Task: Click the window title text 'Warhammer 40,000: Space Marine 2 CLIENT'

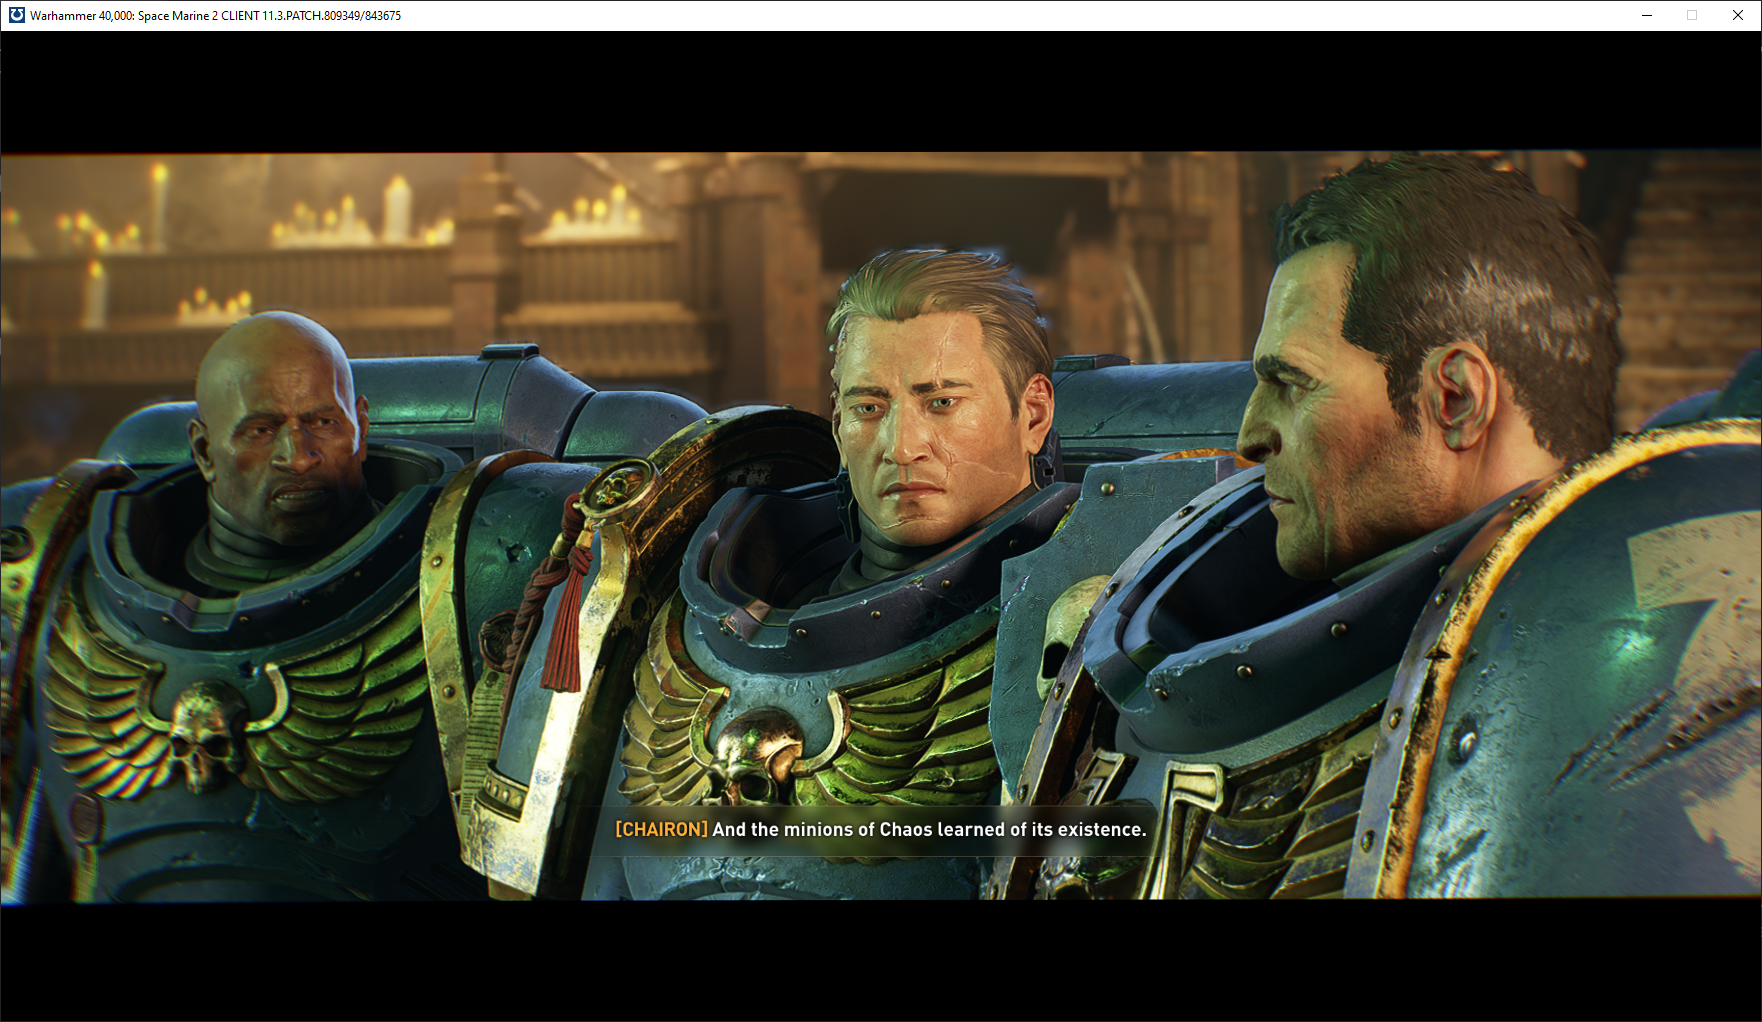Action: pyautogui.click(x=145, y=16)
